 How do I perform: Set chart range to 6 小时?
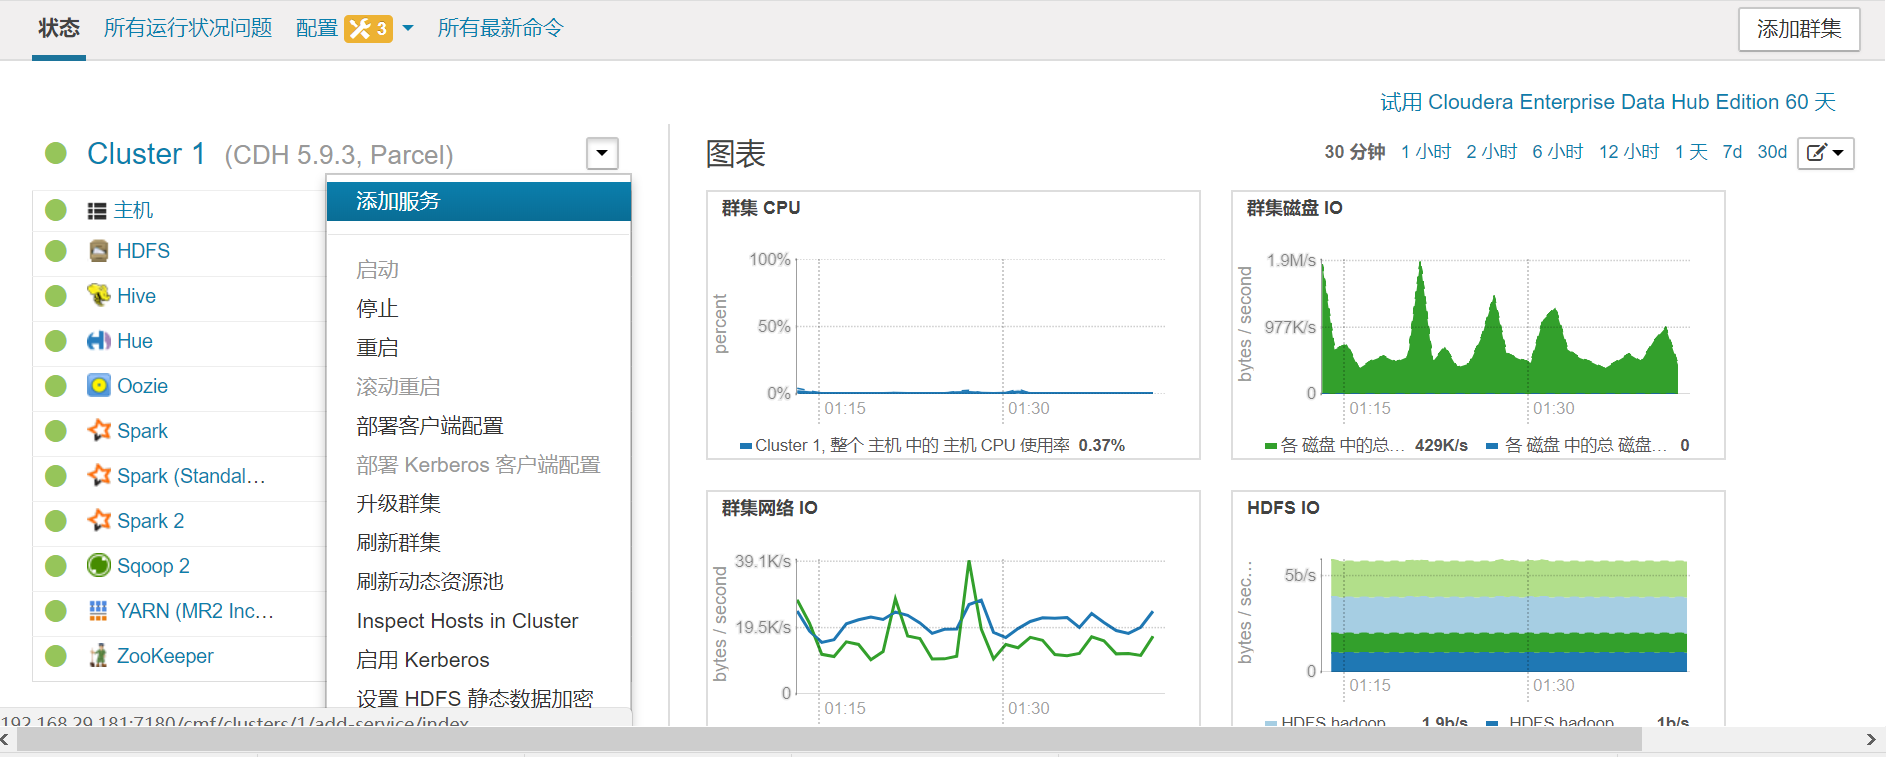1558,152
